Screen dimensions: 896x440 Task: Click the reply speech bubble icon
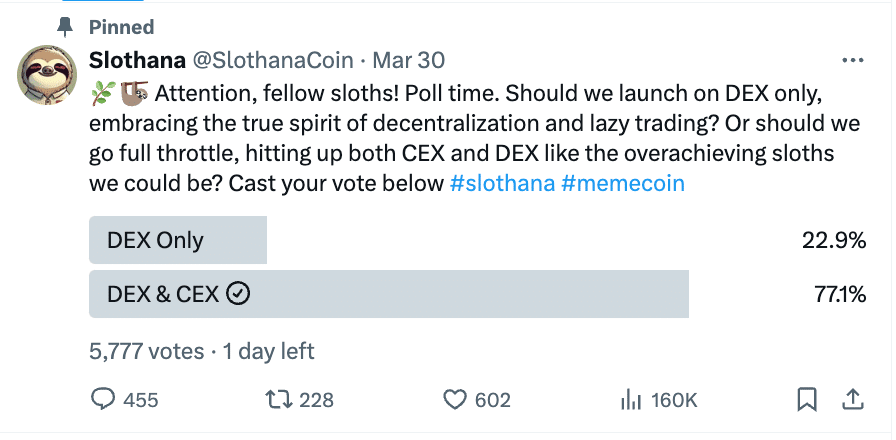tap(104, 399)
